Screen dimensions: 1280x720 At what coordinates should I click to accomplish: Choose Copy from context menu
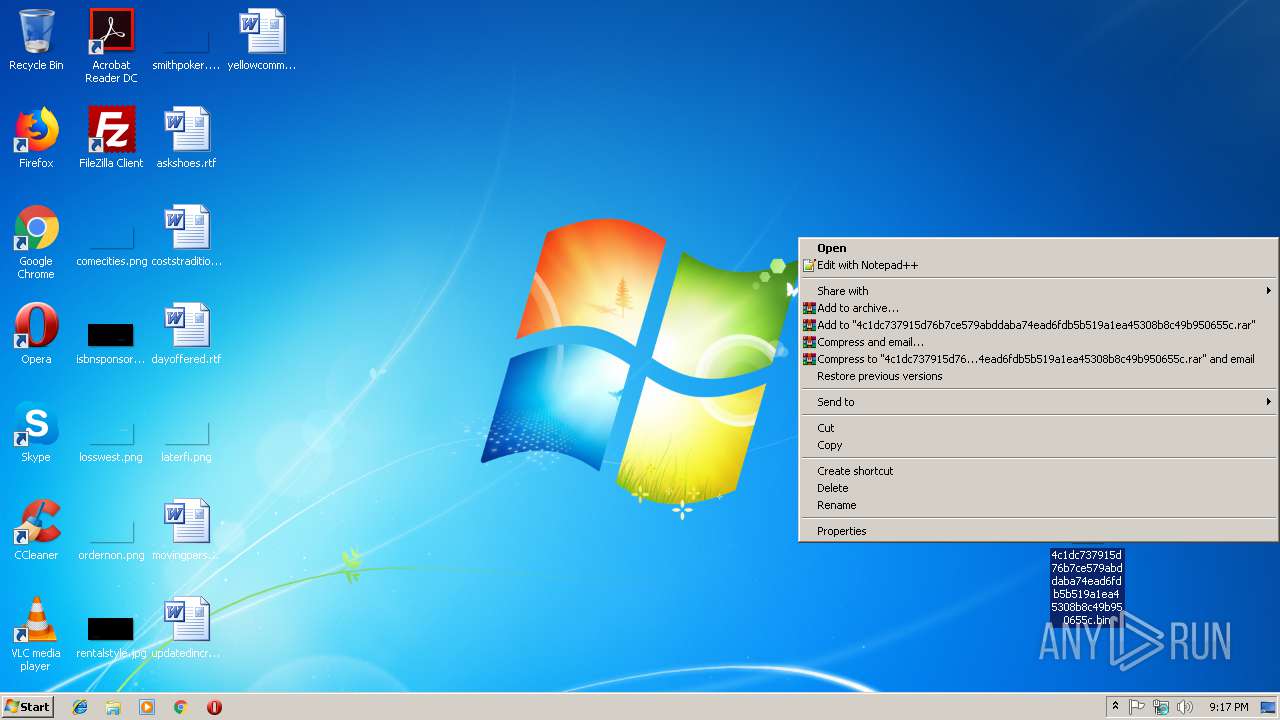(x=1038, y=445)
